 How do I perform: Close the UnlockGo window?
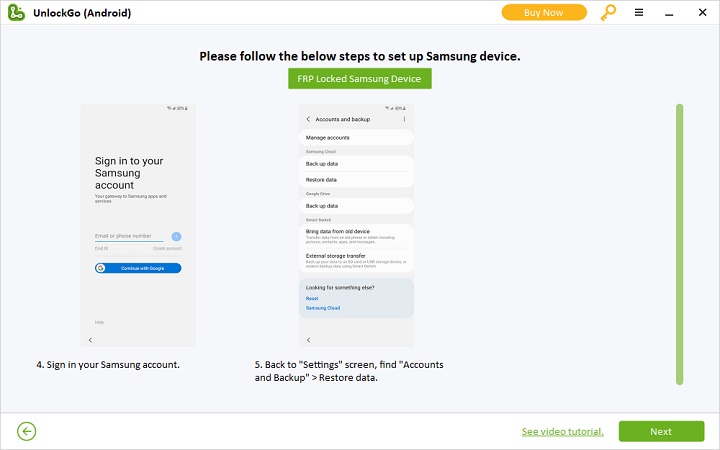703,12
